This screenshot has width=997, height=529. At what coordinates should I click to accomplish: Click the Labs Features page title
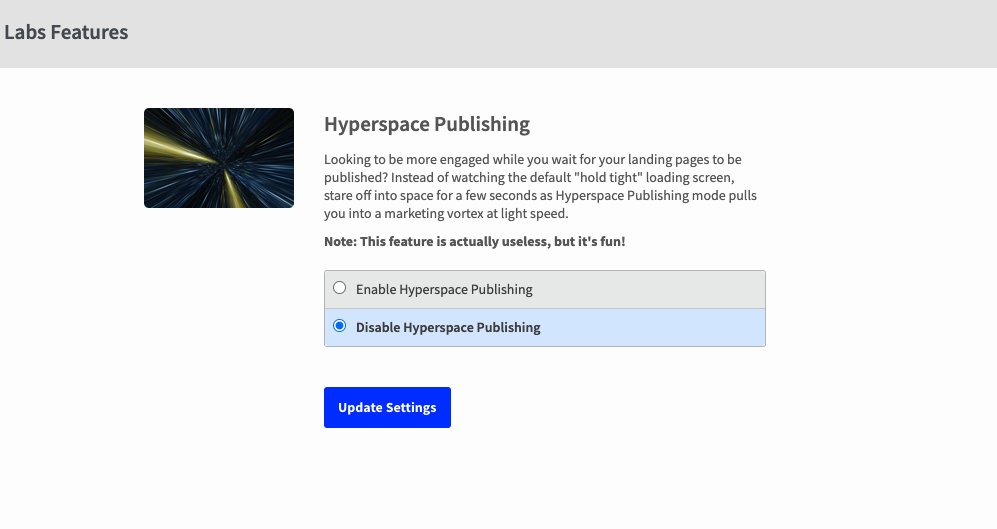(66, 32)
